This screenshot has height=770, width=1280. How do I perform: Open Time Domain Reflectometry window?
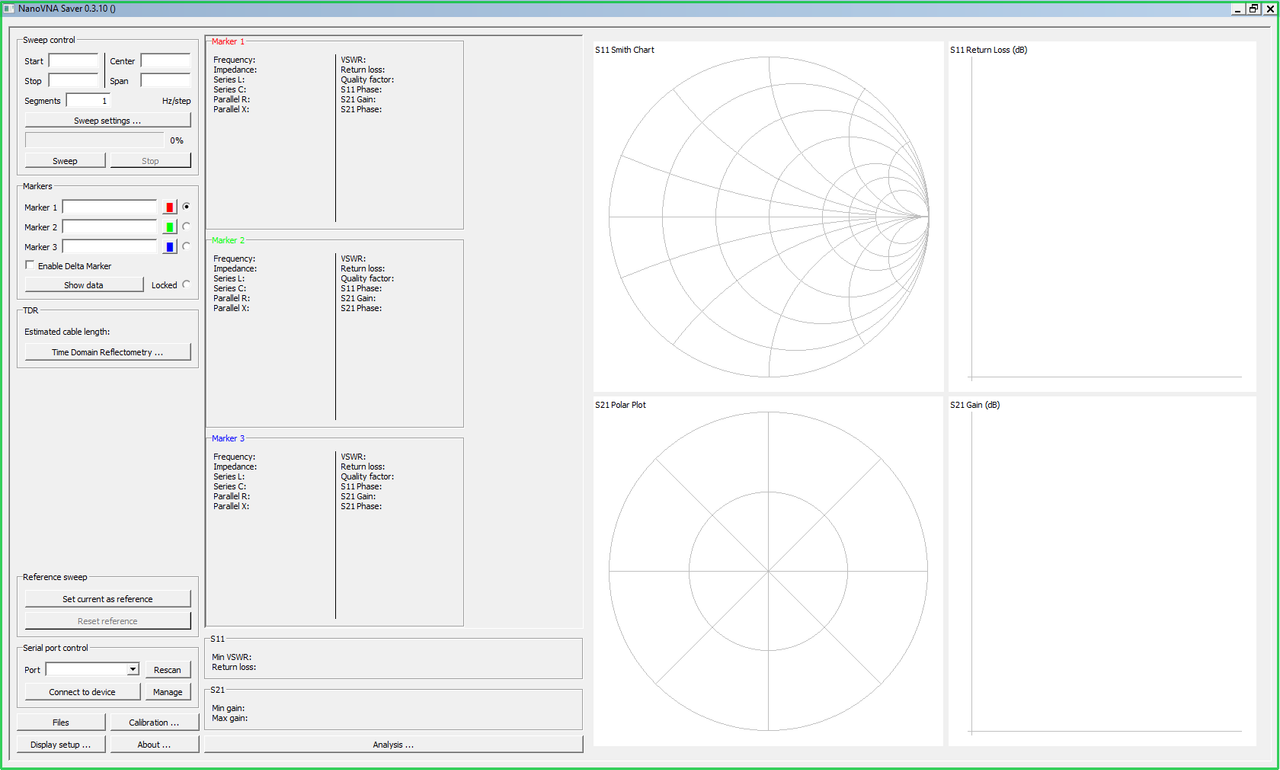[x=107, y=352]
